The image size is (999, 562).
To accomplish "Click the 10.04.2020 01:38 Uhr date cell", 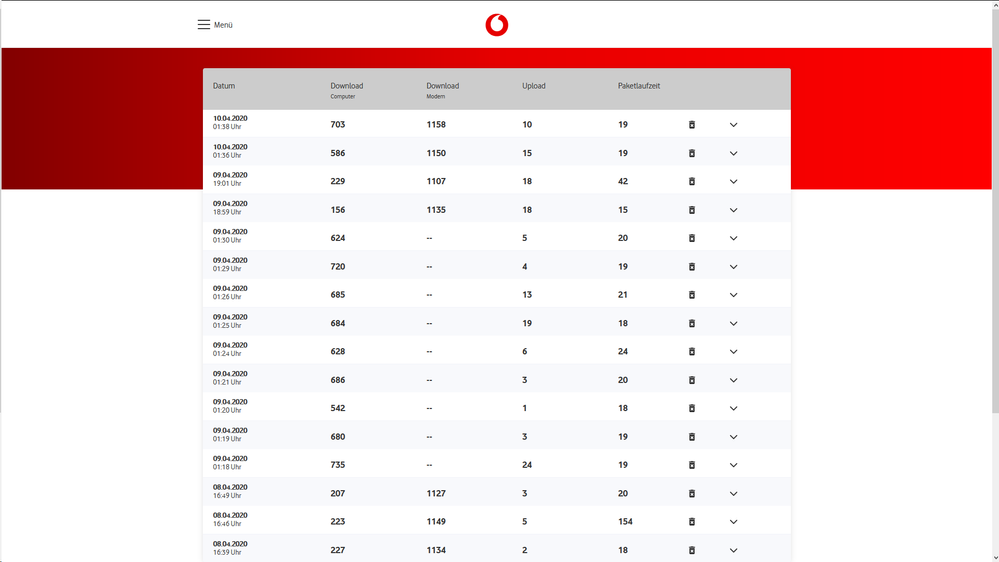I will pos(230,122).
